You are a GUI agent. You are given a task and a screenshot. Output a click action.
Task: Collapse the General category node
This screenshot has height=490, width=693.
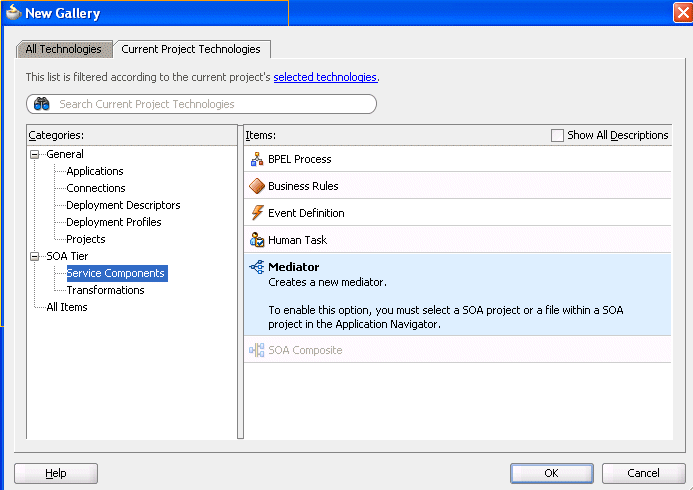tap(34, 154)
